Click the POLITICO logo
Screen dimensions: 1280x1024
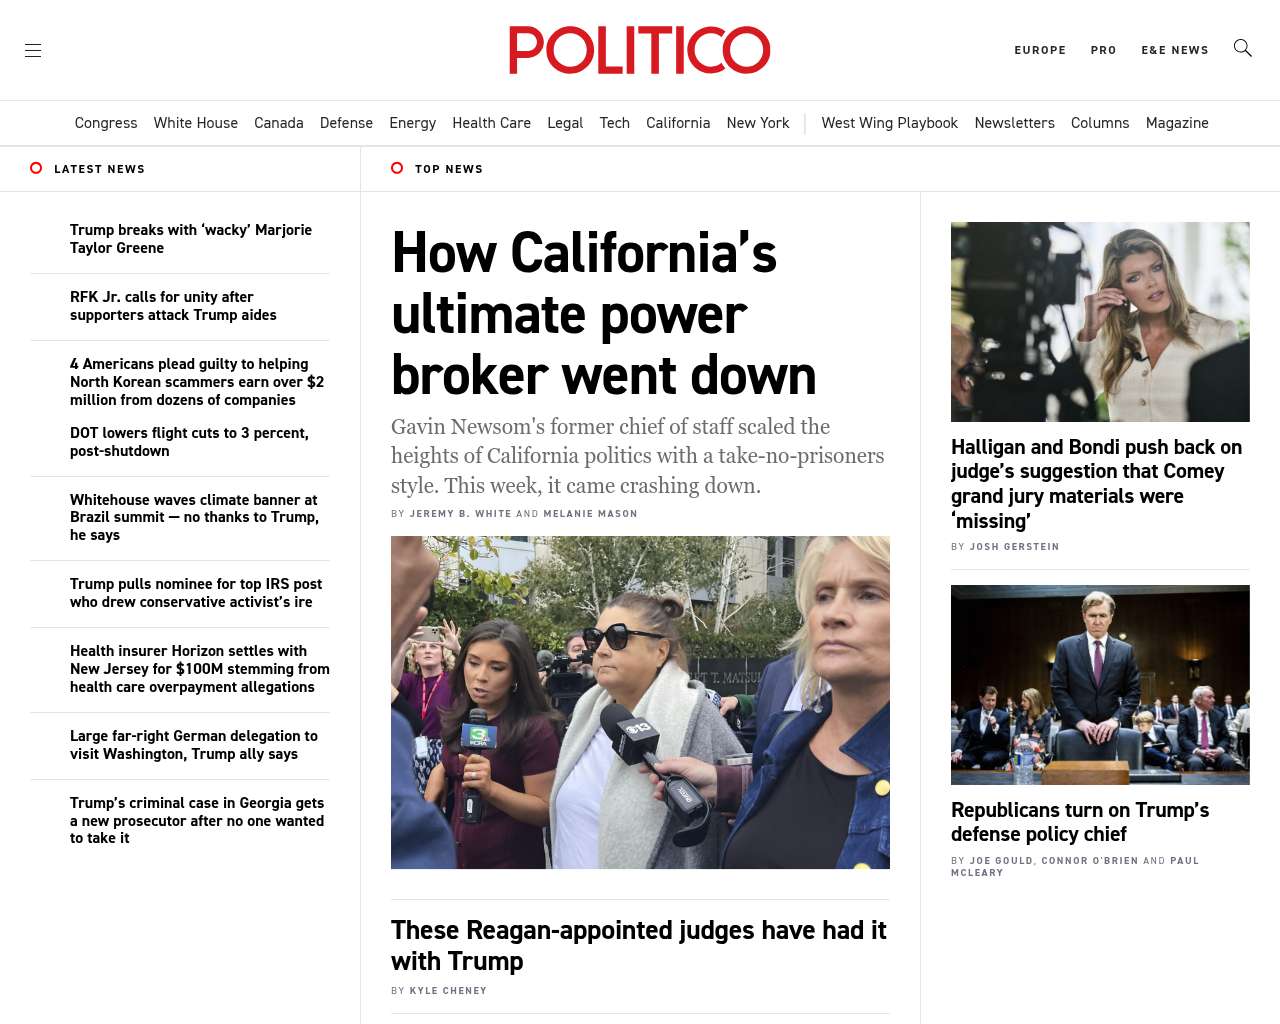(x=640, y=50)
